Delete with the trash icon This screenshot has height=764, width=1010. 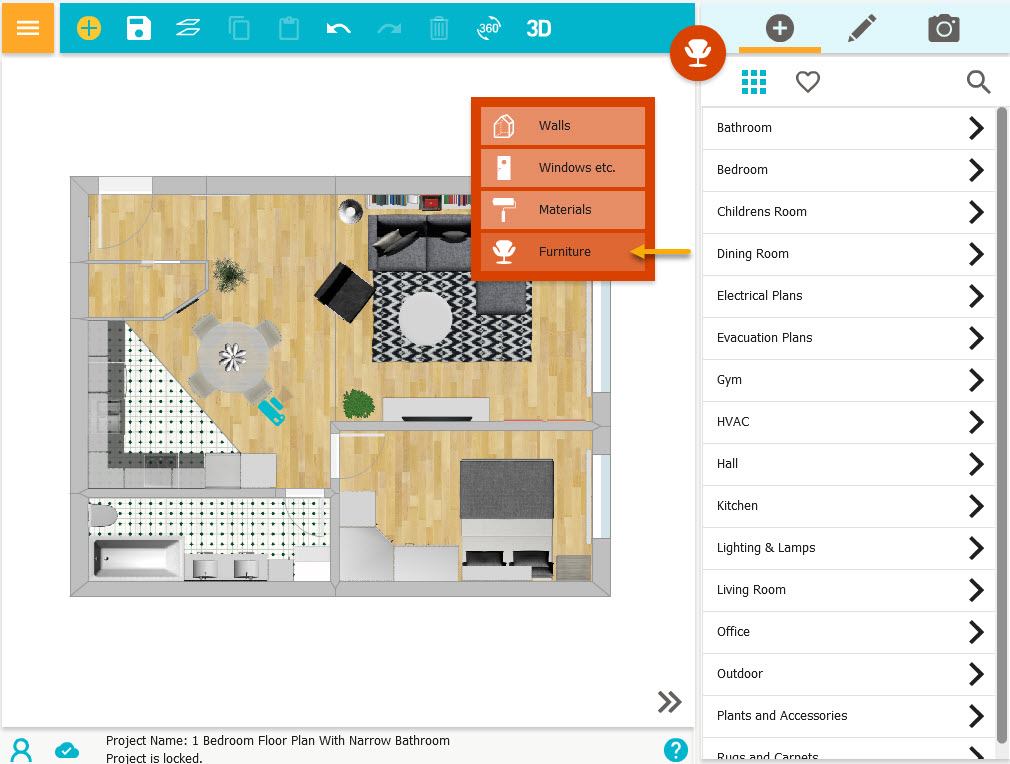click(438, 28)
